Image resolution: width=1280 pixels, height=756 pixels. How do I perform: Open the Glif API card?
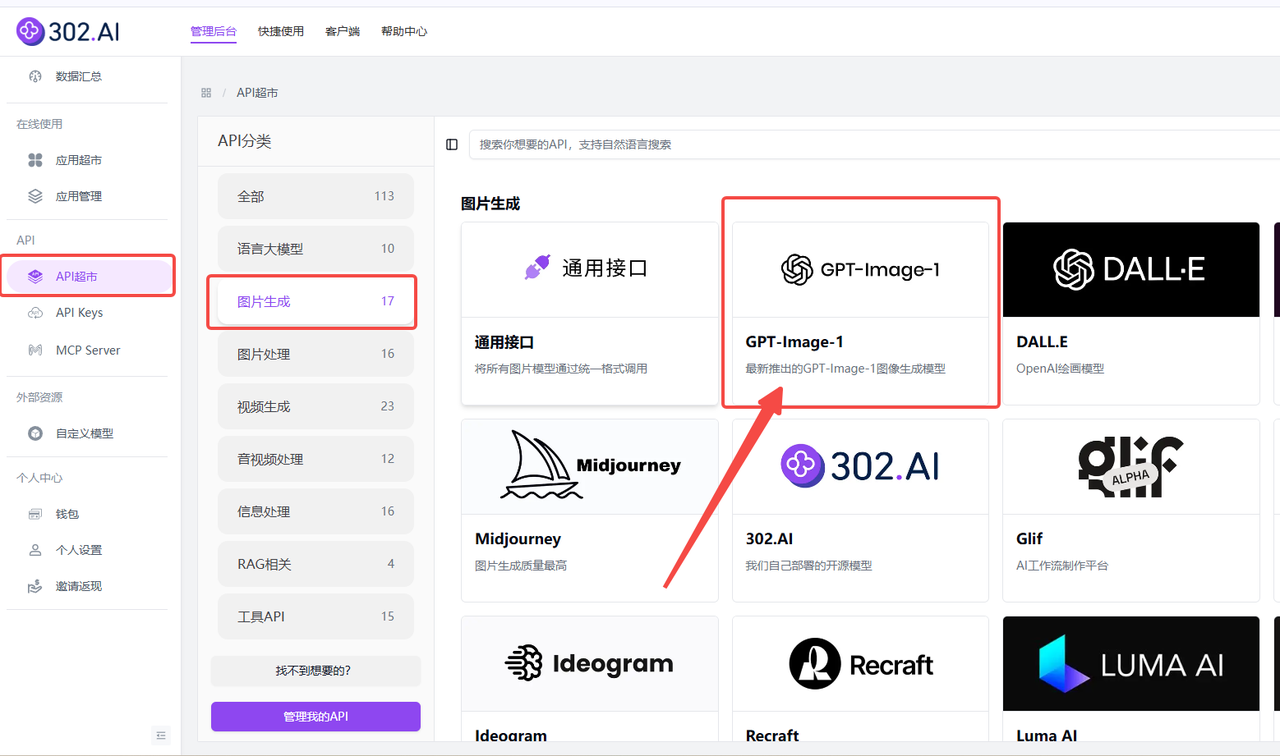pos(1131,510)
